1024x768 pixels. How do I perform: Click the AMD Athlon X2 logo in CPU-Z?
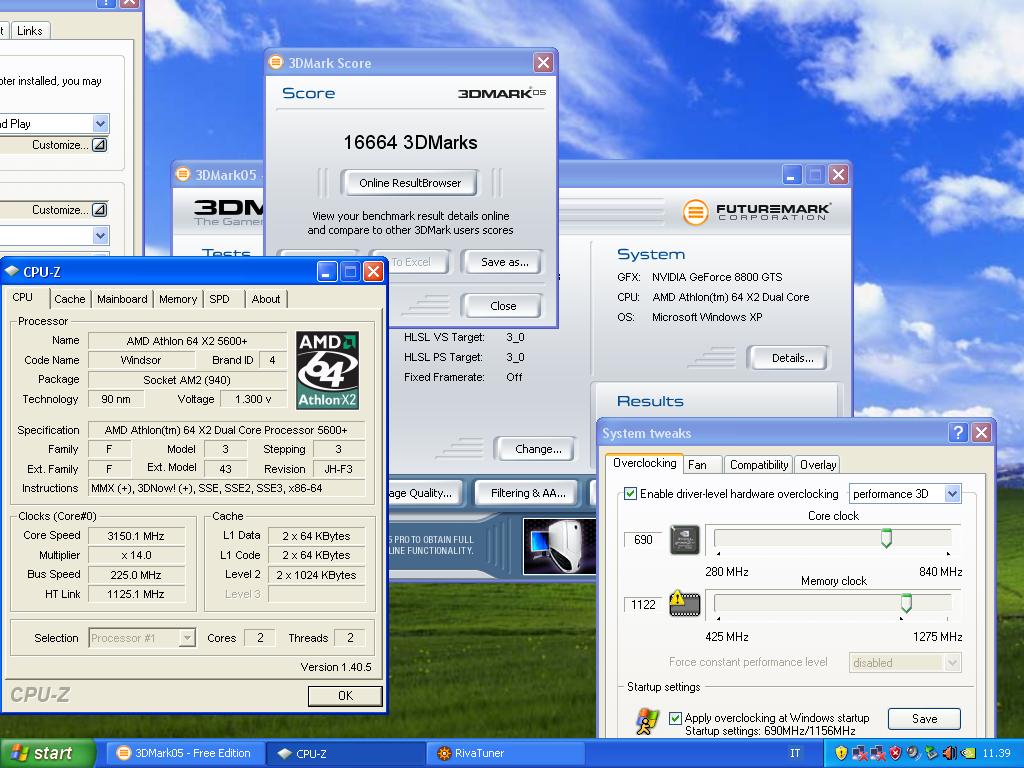[x=327, y=370]
